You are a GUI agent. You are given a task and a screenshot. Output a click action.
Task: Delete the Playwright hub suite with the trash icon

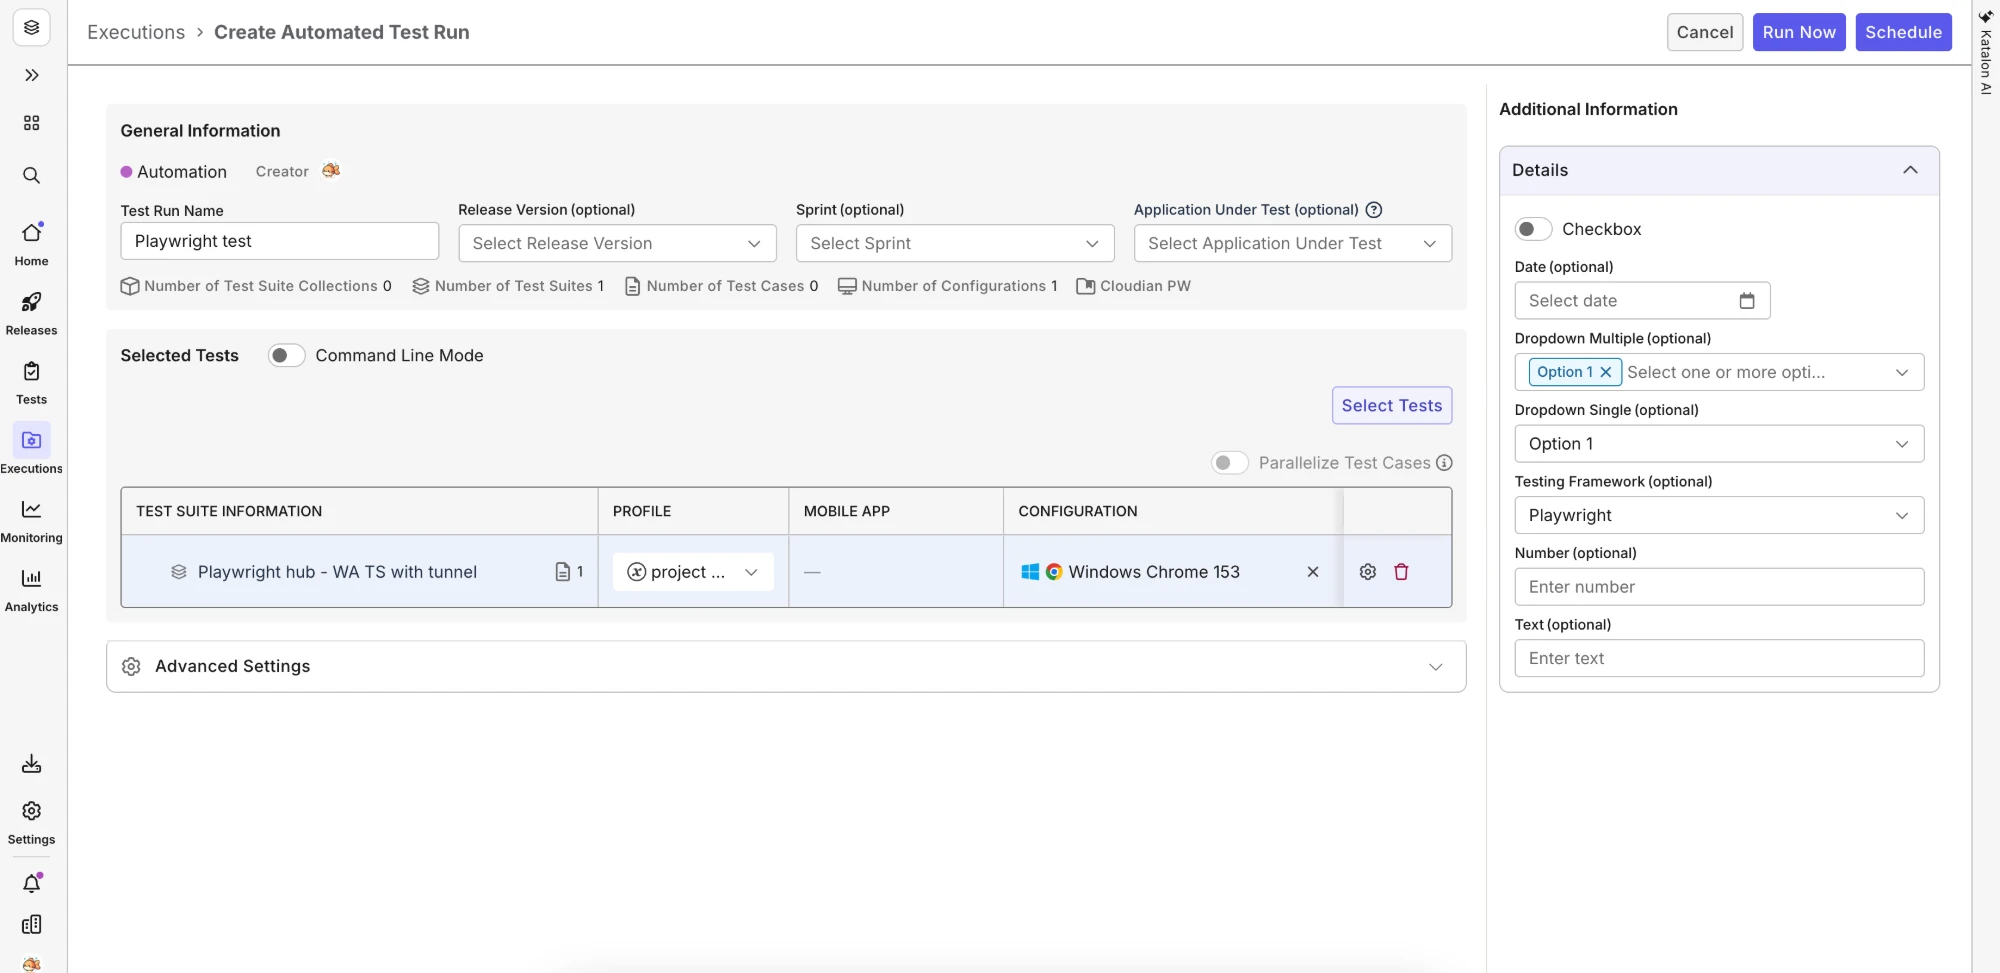pyautogui.click(x=1401, y=572)
